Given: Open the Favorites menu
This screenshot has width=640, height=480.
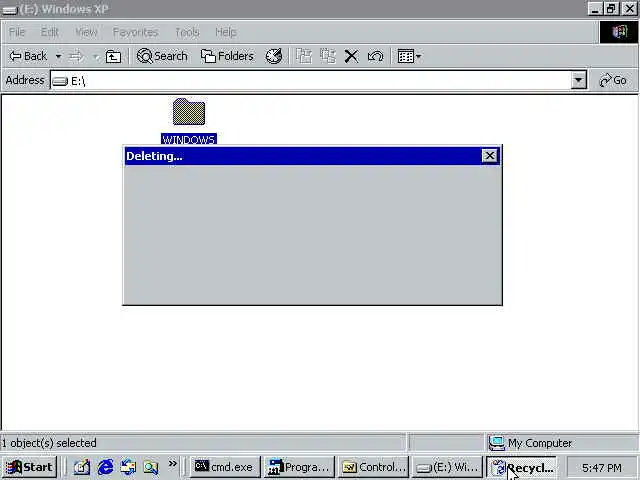Looking at the screenshot, I should coord(135,32).
